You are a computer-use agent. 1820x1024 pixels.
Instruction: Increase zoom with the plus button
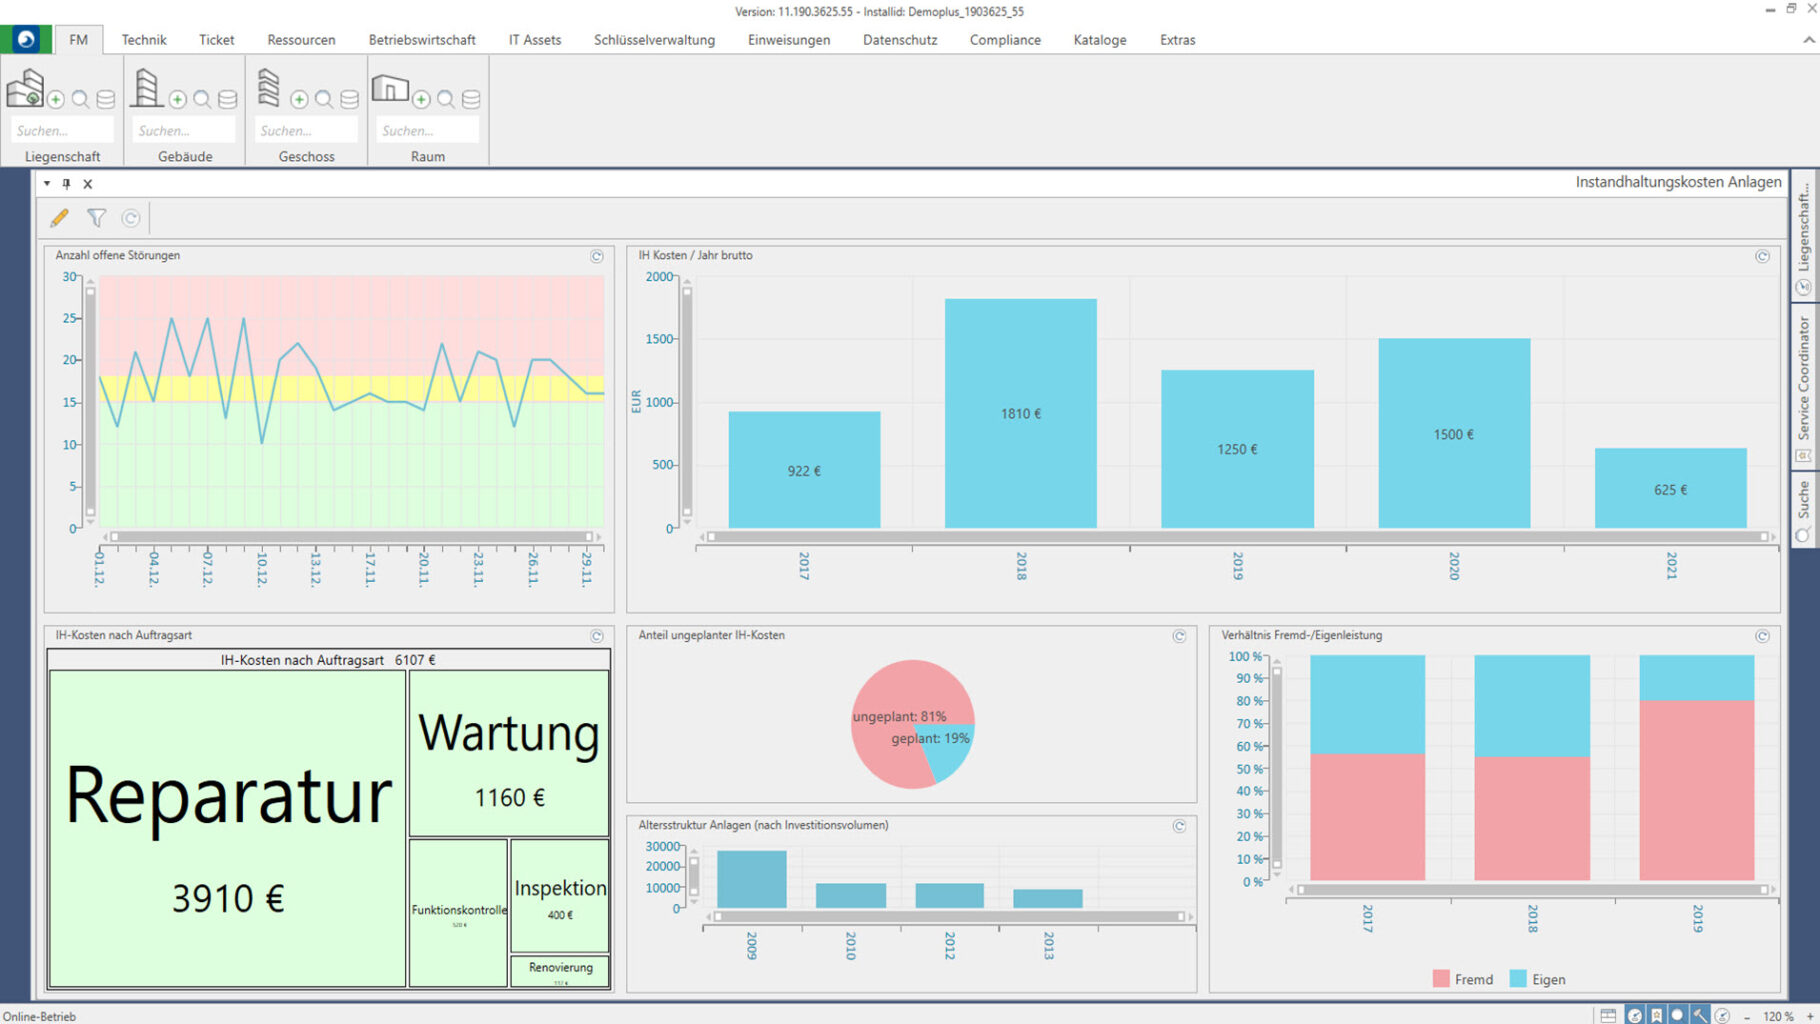[1809, 1016]
